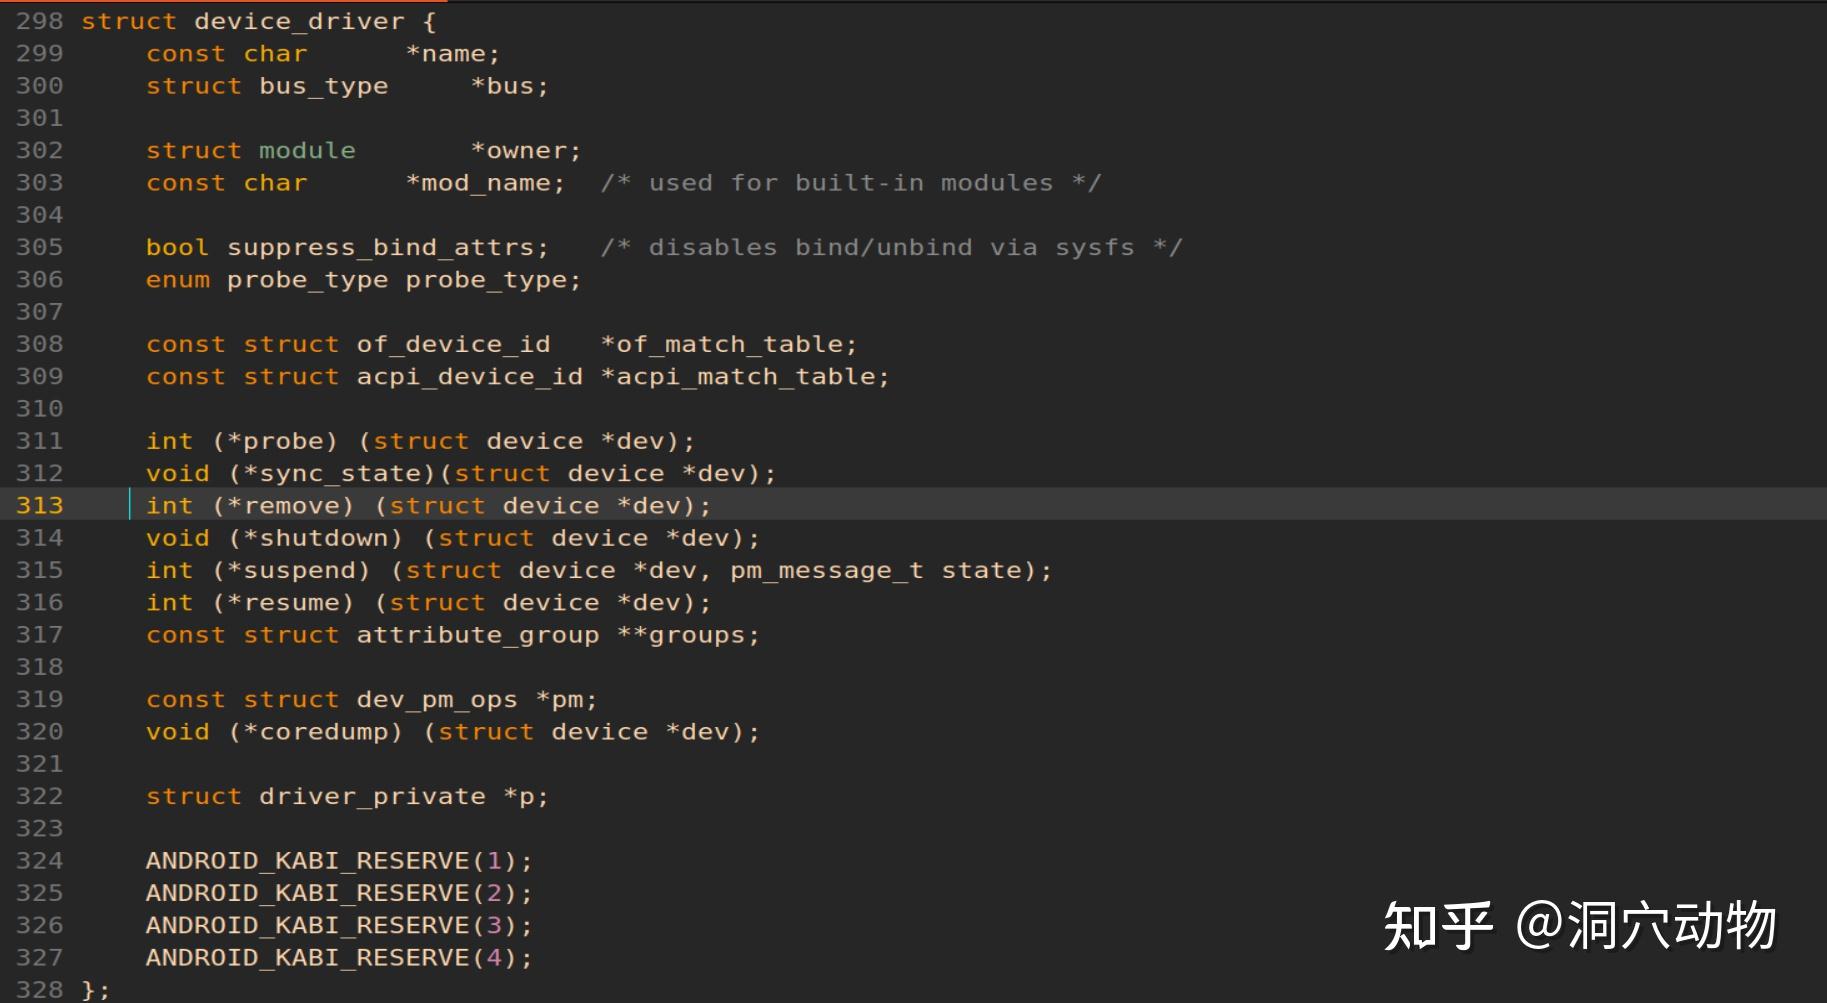The width and height of the screenshot is (1827, 1003).
Task: Click 'bus_type' on line 300
Action: 323,87
